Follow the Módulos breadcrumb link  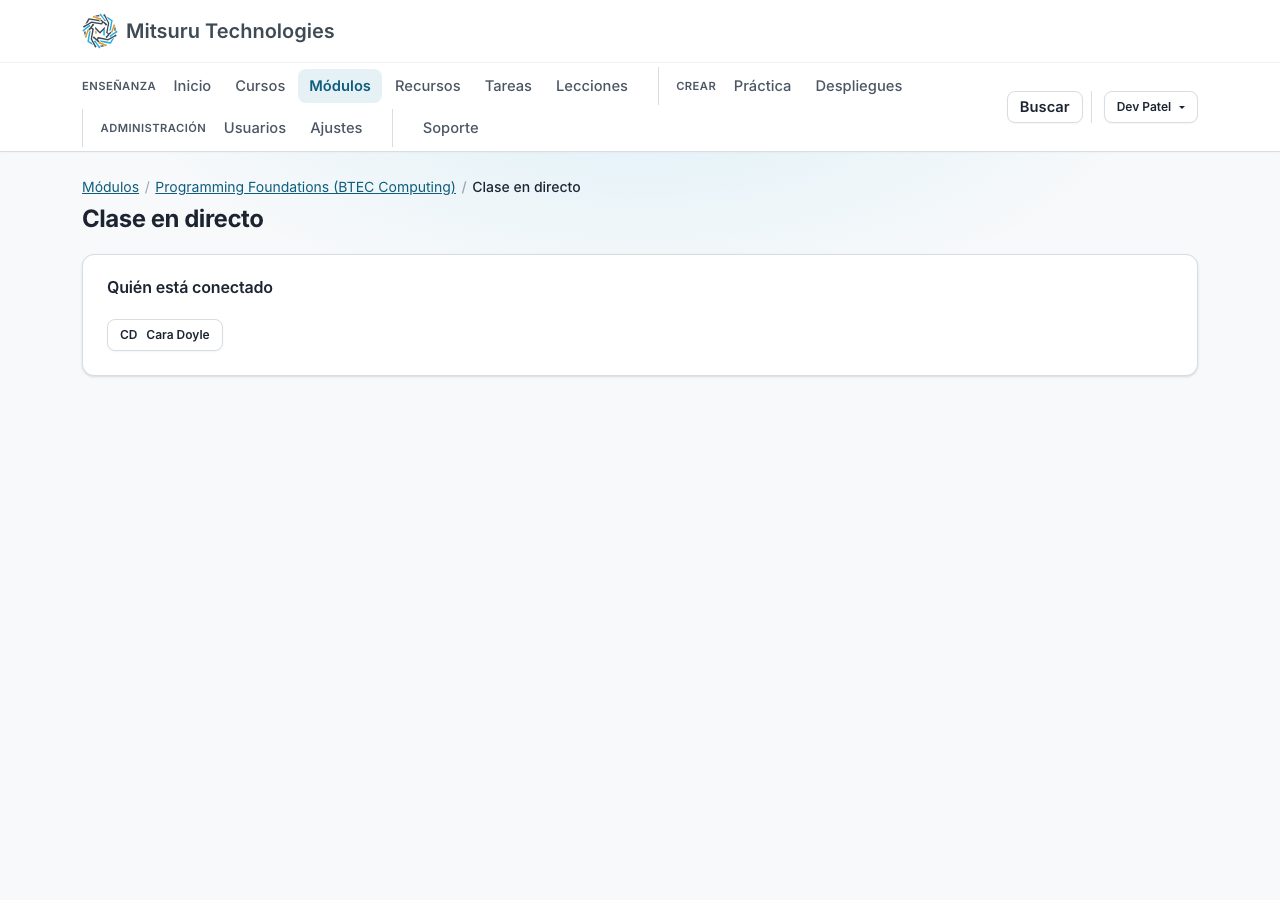coord(110,187)
